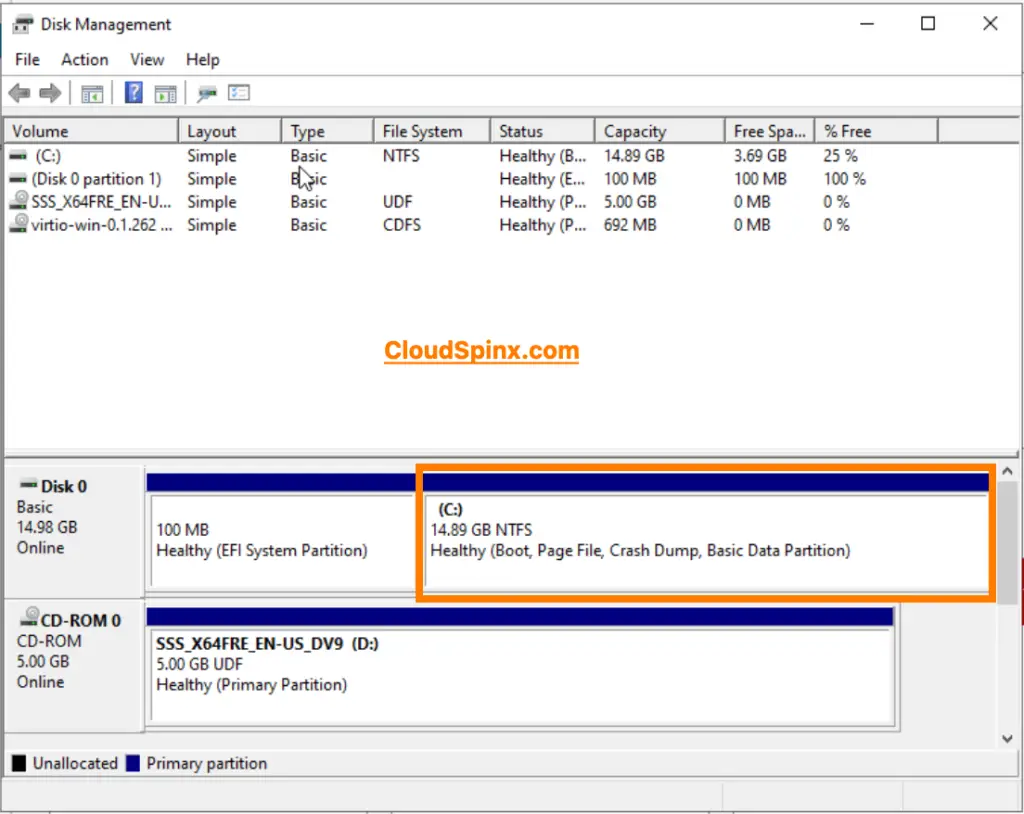Click the vertical scrollbar down arrow
Screen dimensions: 1024x814
[x=1008, y=738]
